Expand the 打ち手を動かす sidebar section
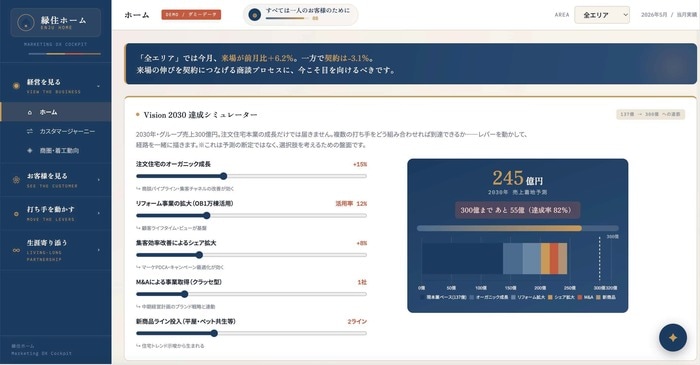This screenshot has height=365, width=700. click(x=99, y=213)
